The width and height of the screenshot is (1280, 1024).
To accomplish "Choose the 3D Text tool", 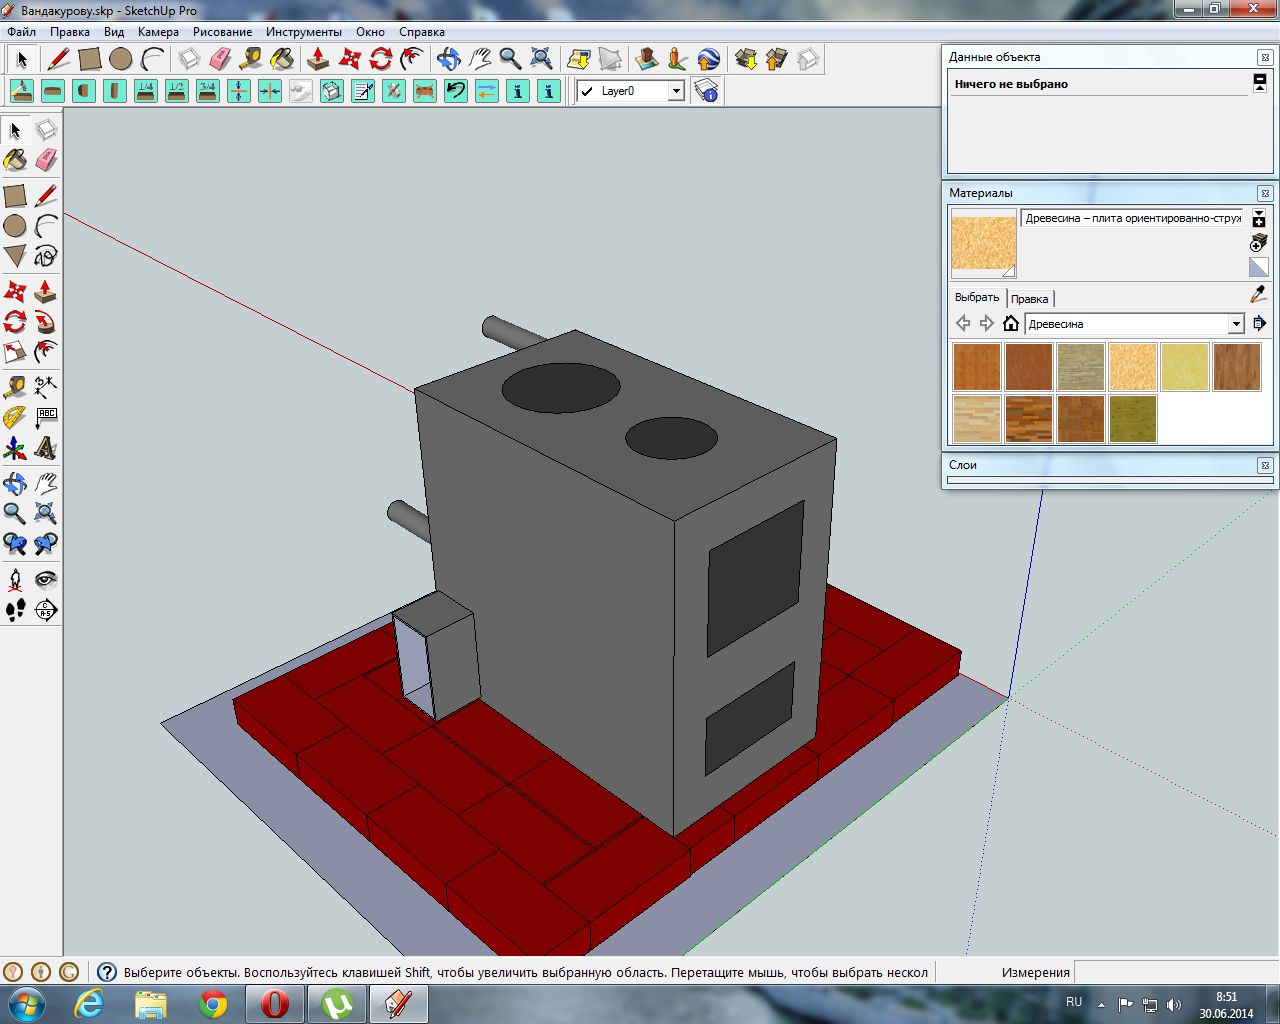I will 45,448.
